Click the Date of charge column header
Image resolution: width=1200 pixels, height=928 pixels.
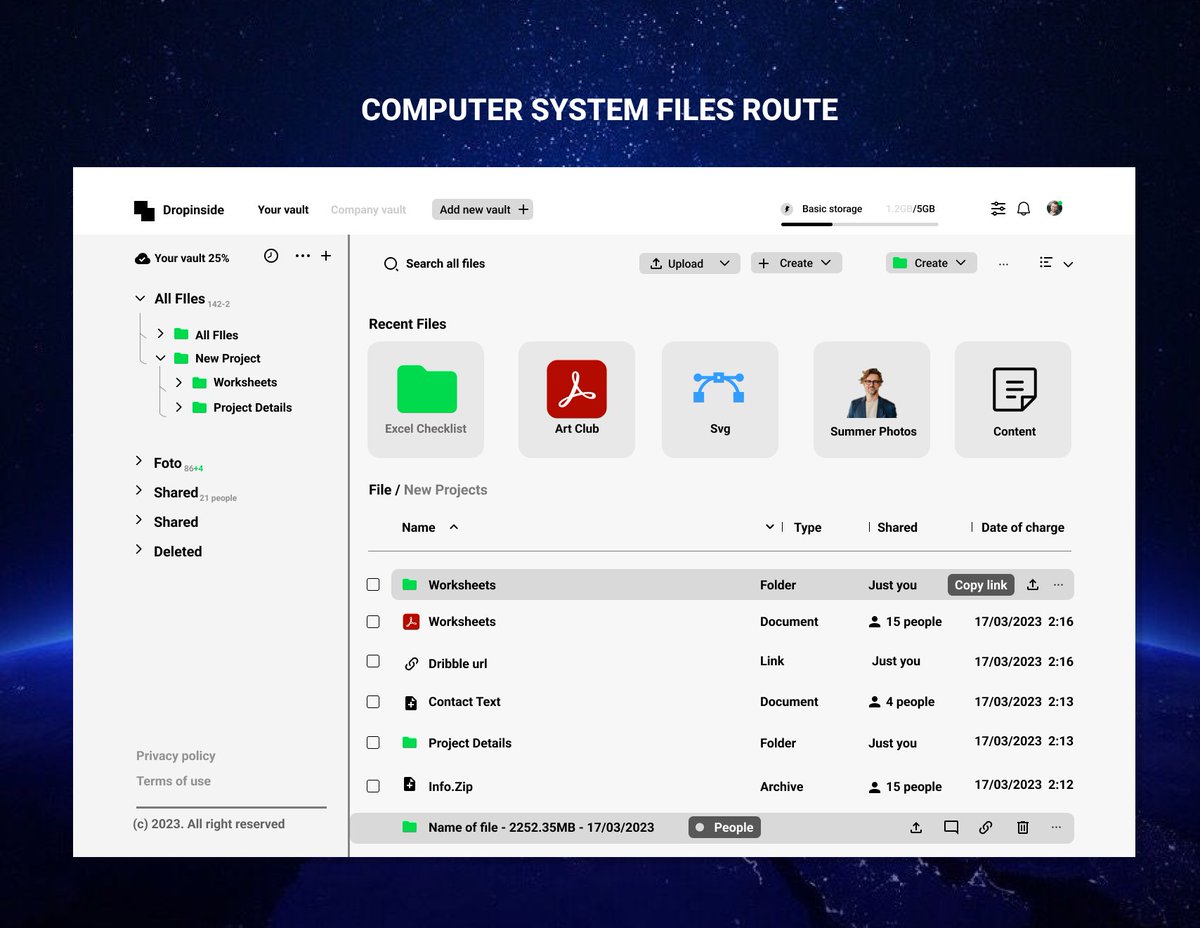(1023, 527)
